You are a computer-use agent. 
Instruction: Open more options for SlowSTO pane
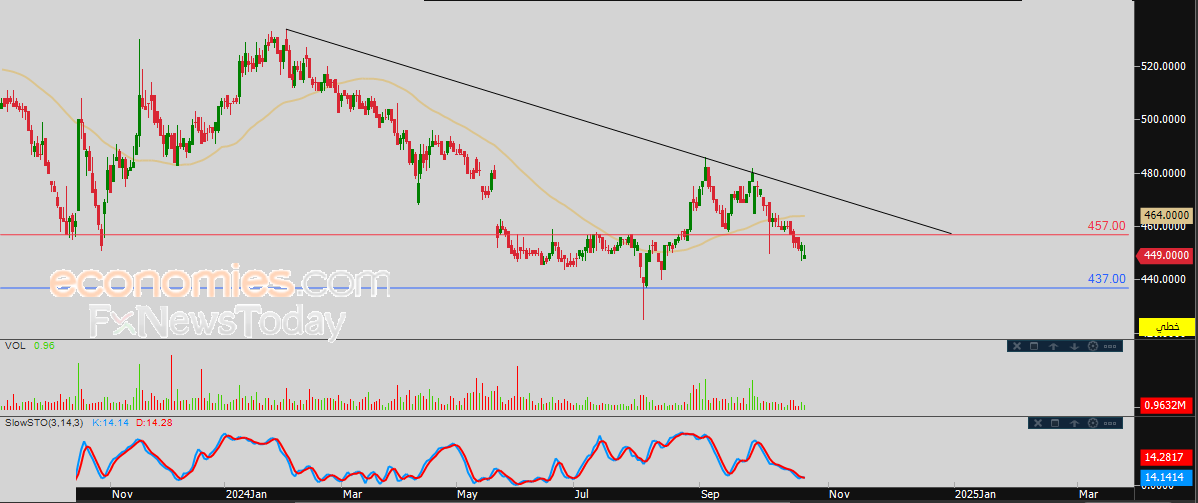(1110, 423)
